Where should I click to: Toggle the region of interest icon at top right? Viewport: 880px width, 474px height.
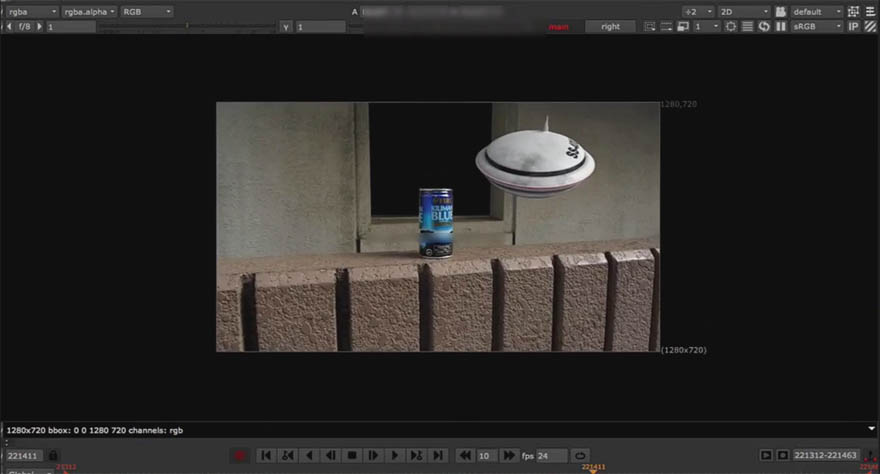[x=853, y=11]
